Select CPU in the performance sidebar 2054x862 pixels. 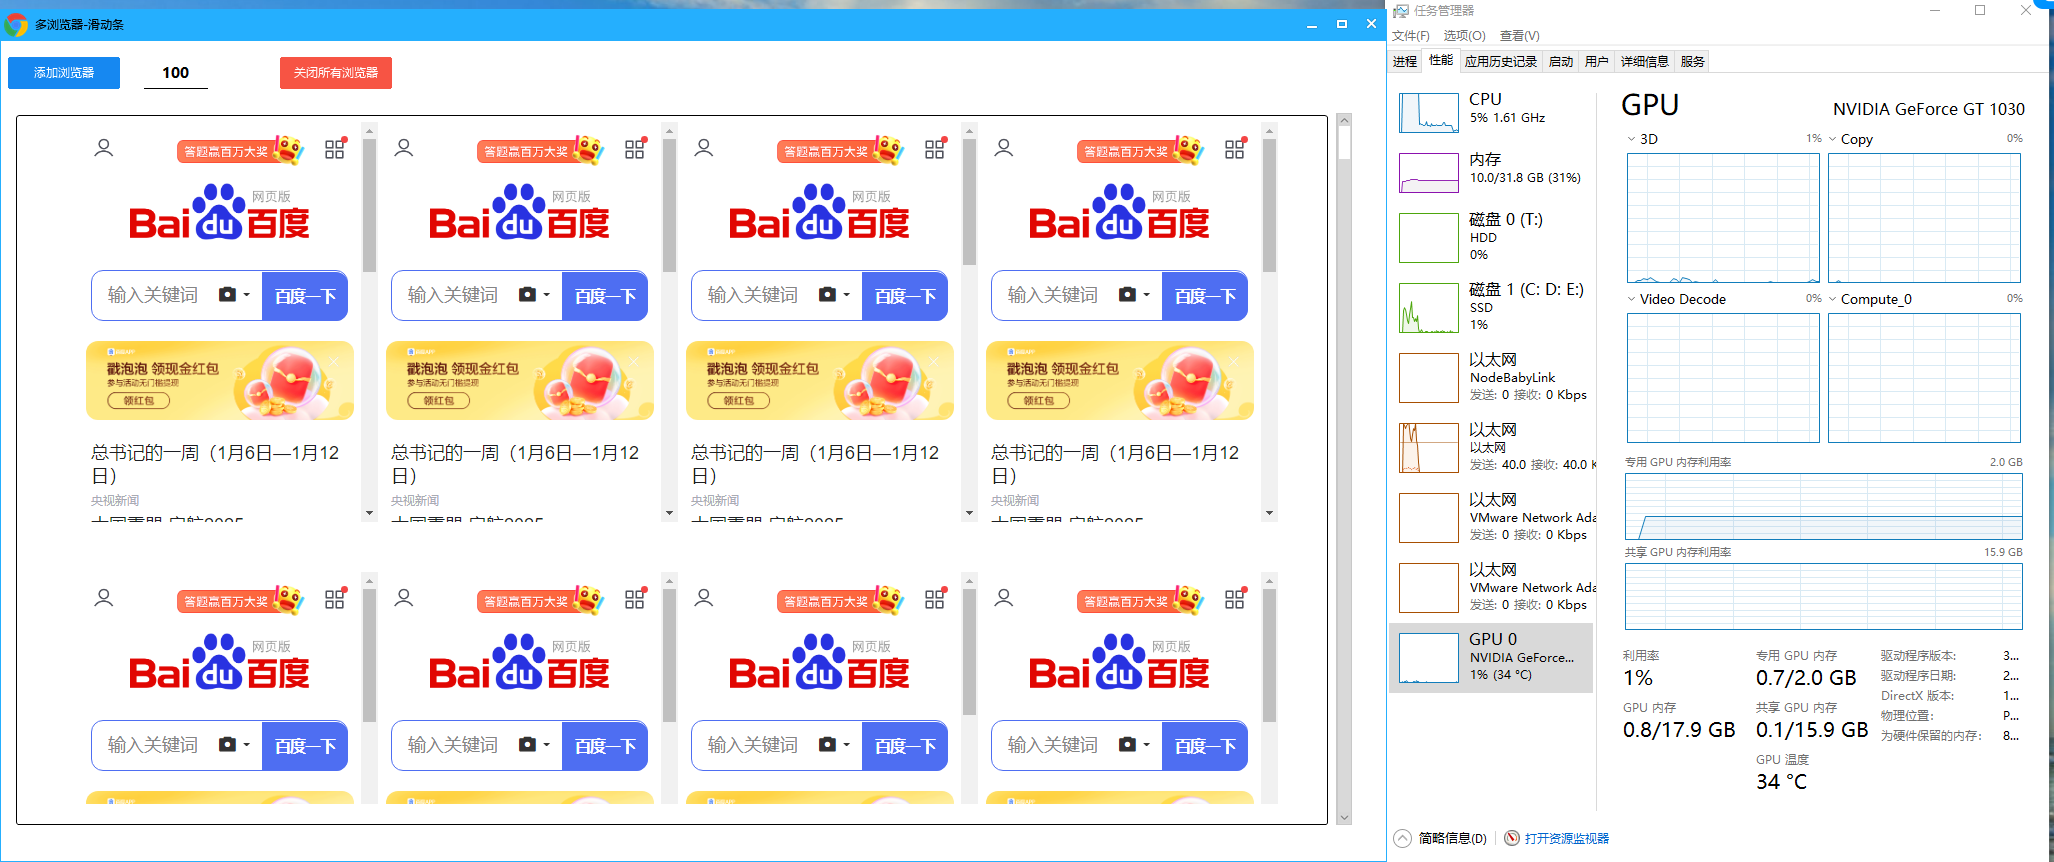point(1491,112)
